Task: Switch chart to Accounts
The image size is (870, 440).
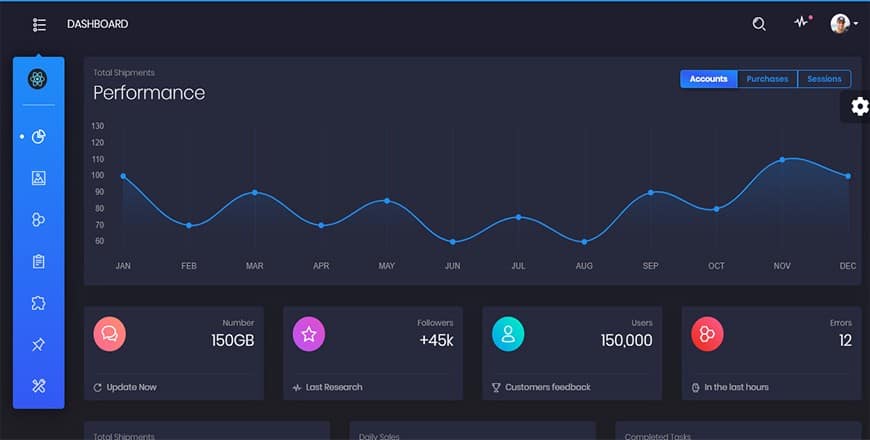Action: coord(709,79)
